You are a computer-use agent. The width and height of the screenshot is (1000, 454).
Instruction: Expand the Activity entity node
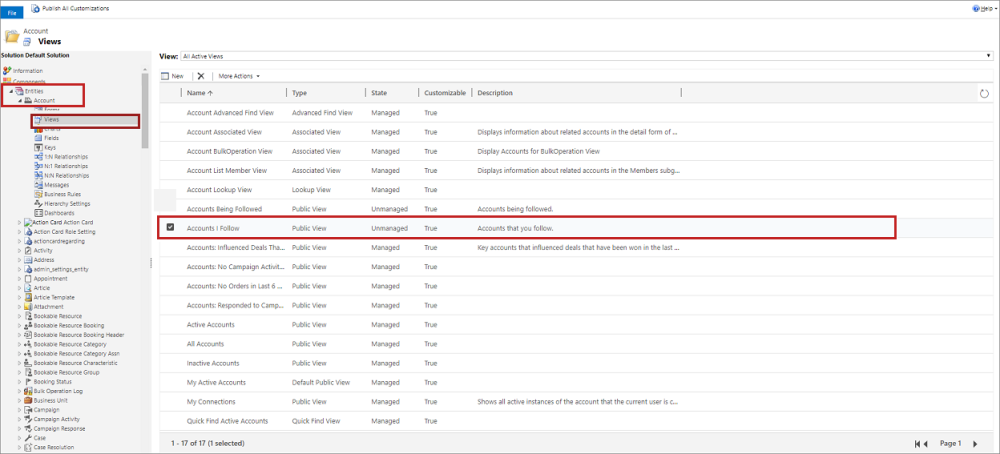pos(19,250)
